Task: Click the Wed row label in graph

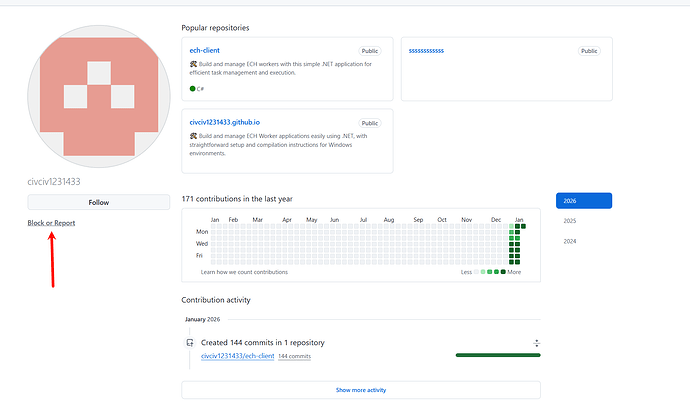Action: (x=202, y=243)
